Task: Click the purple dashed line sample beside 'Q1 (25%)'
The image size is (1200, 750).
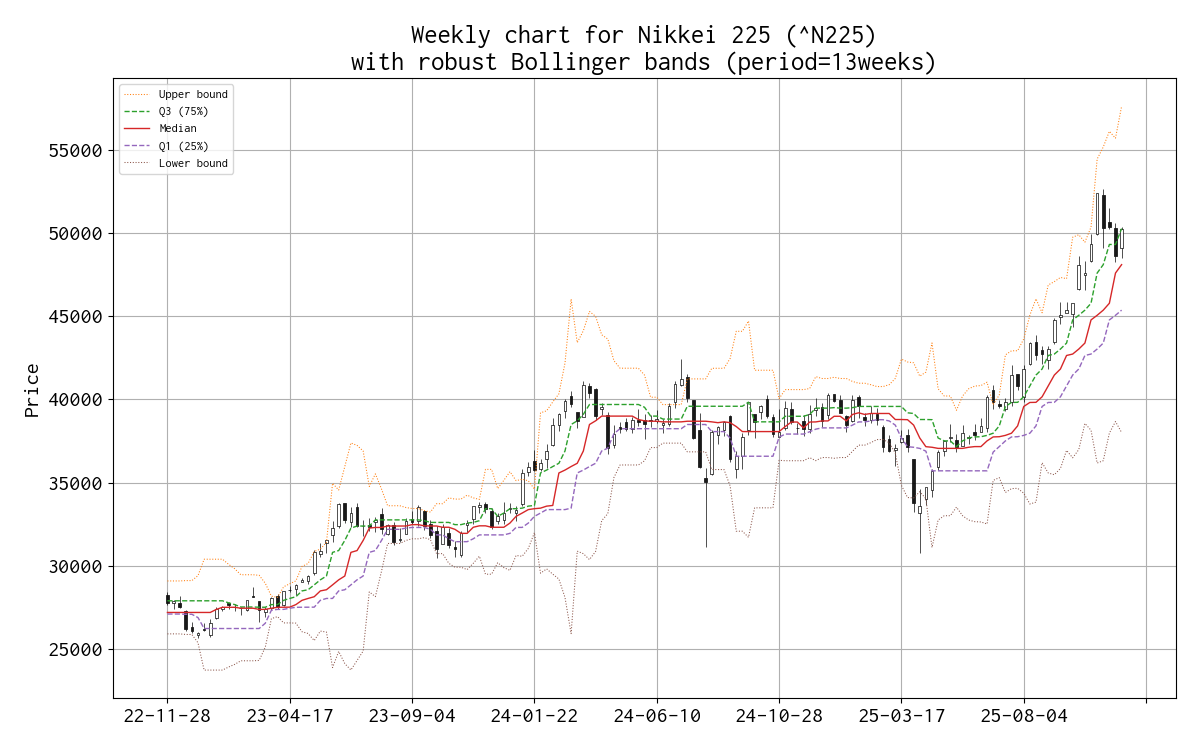Action: pos(138,146)
